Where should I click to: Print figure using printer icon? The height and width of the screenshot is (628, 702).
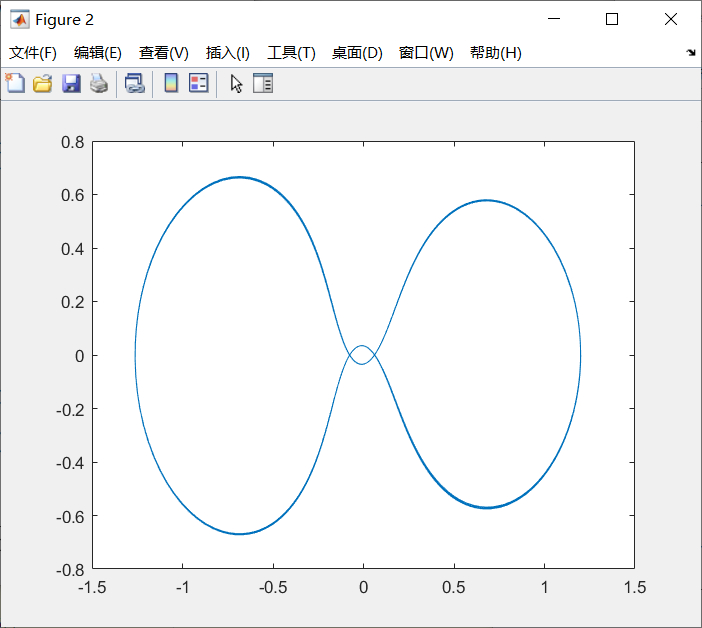tap(99, 84)
